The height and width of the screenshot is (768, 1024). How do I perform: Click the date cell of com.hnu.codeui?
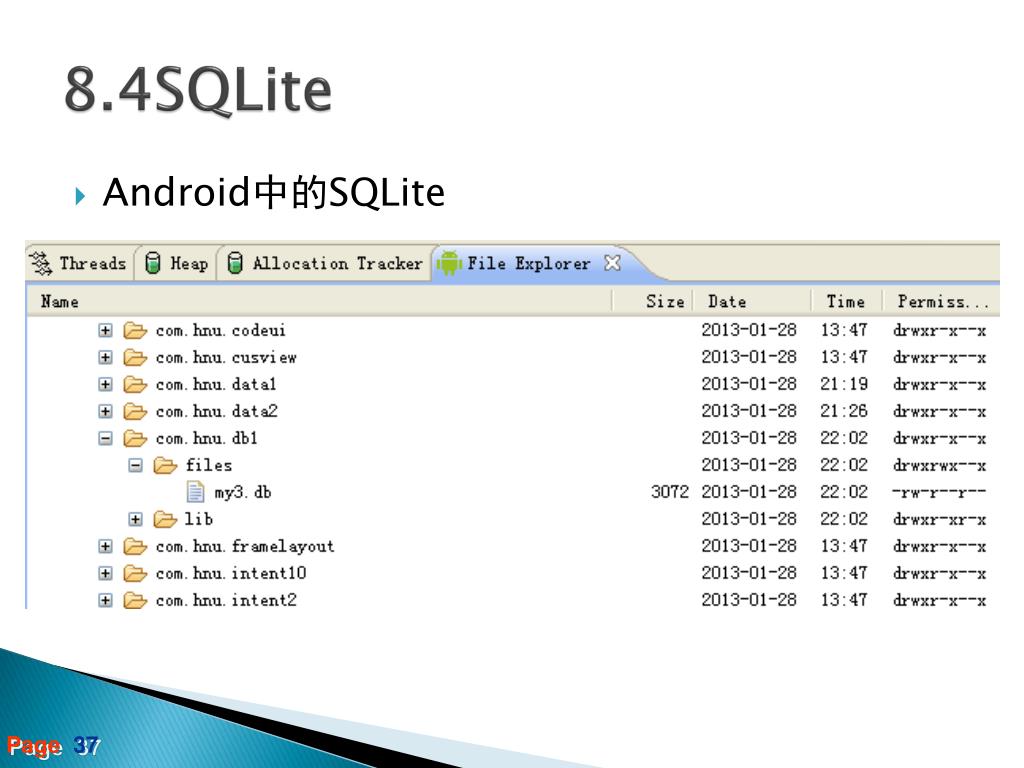749,330
